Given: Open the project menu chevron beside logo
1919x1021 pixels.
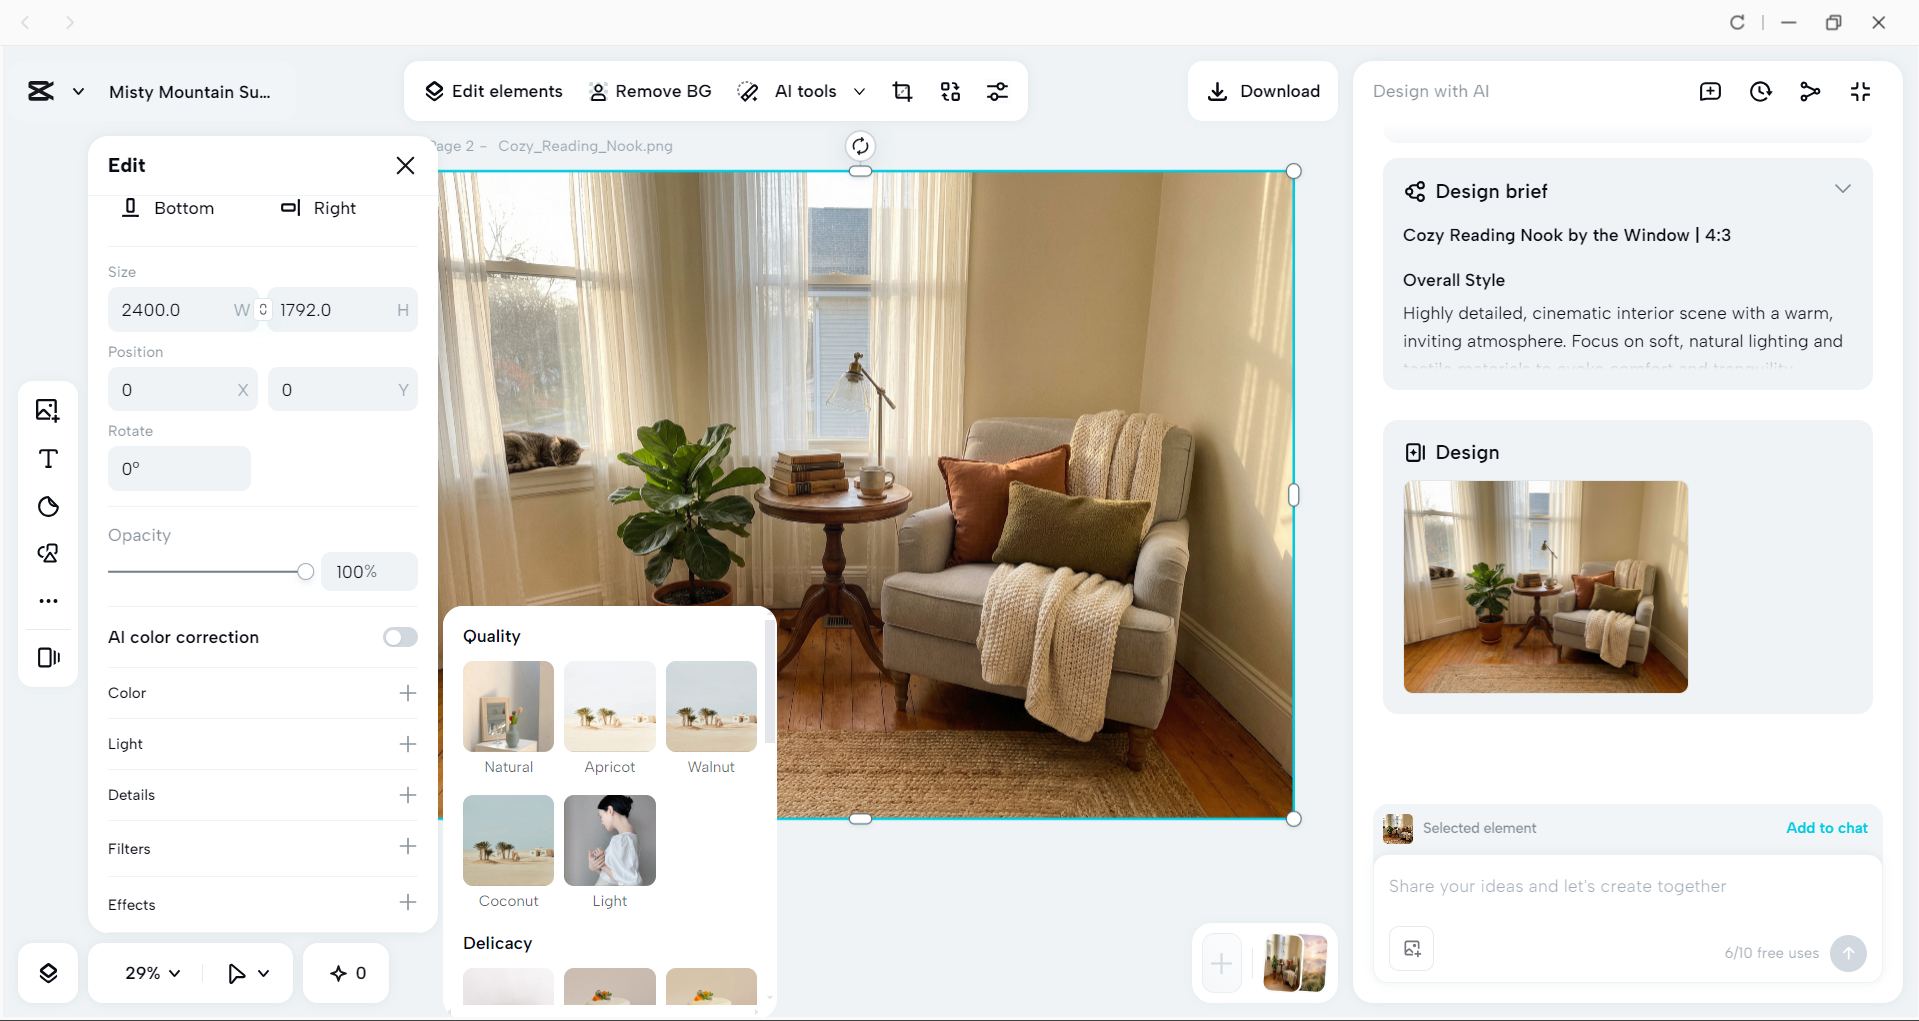Looking at the screenshot, I should pos(78,92).
